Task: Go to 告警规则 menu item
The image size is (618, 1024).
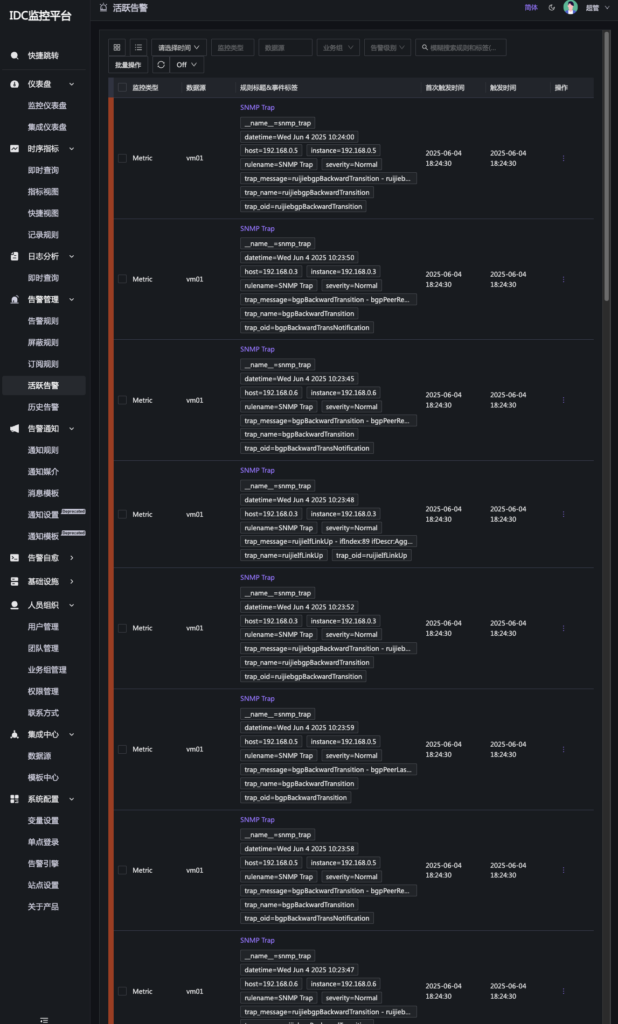Action: click(43, 321)
